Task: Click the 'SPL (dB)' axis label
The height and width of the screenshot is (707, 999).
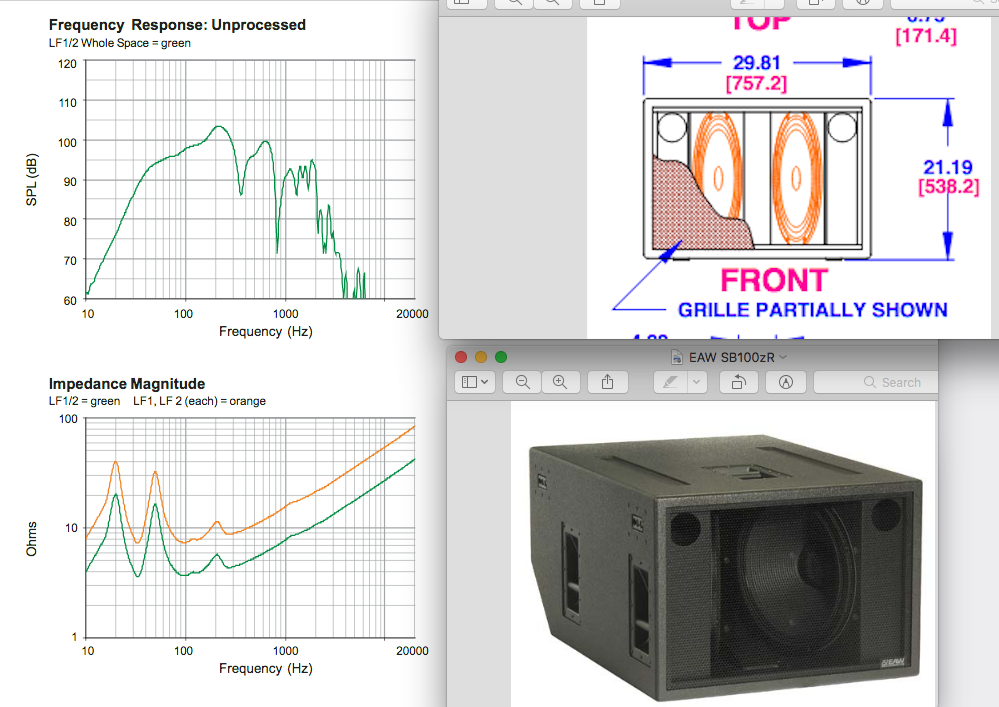Action: click(x=31, y=180)
